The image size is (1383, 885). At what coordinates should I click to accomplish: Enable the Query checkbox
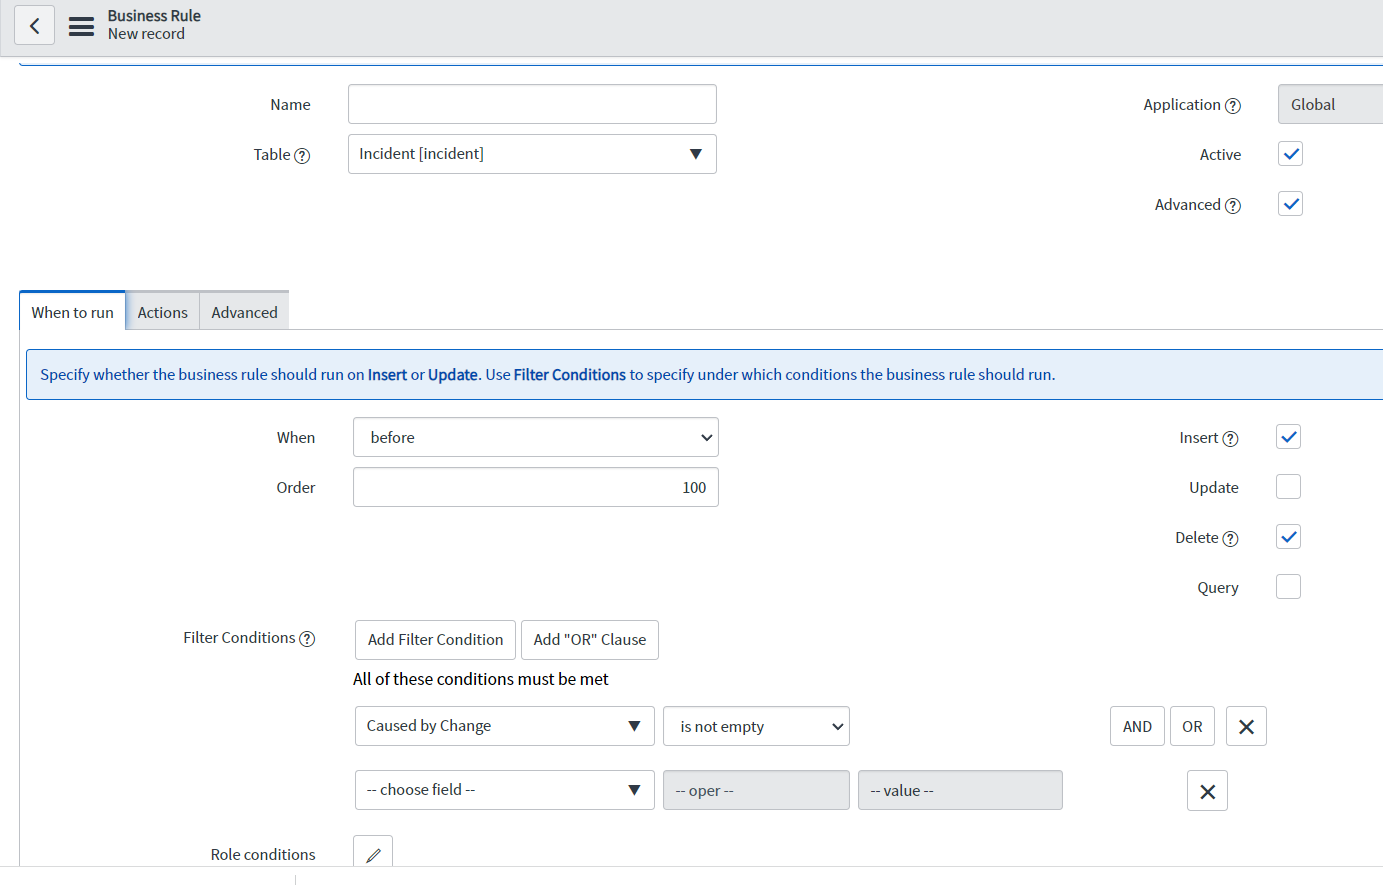1288,586
